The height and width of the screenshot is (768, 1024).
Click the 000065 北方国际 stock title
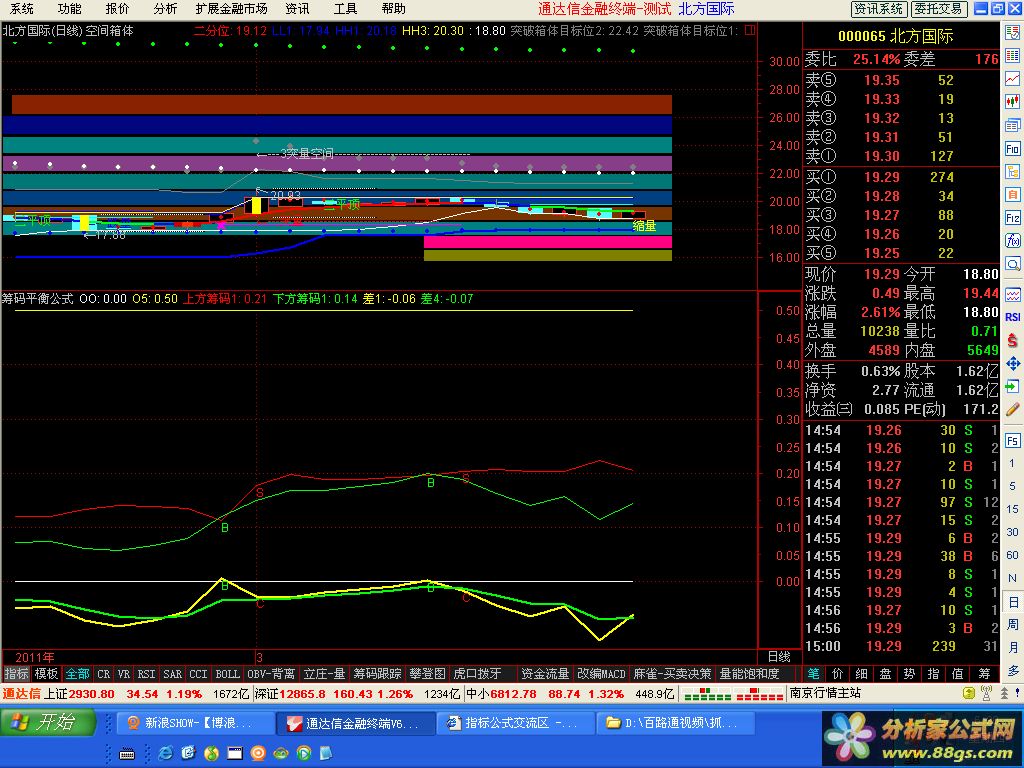[895, 36]
